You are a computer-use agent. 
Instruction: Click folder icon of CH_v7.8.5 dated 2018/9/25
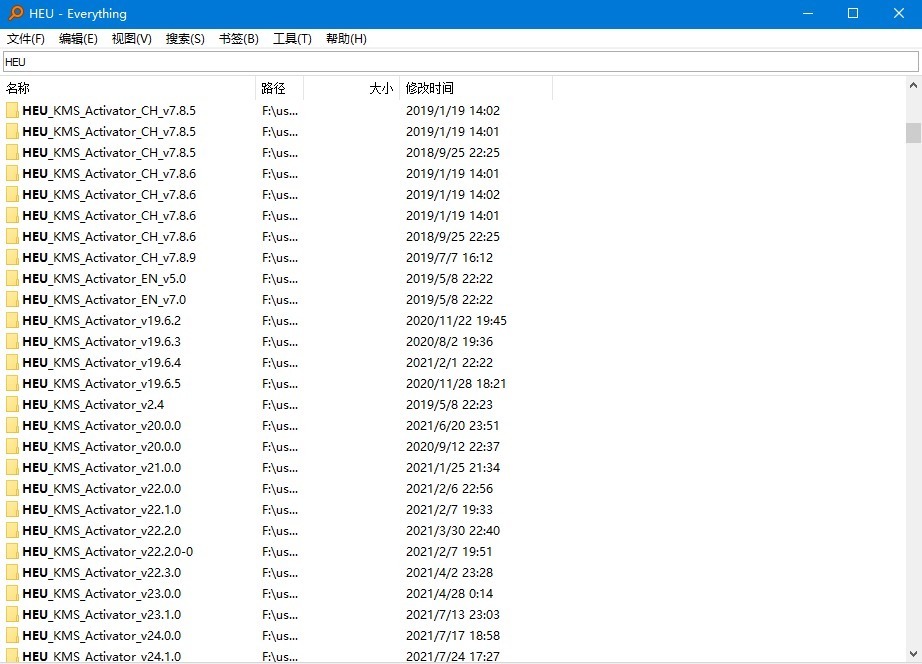pos(12,153)
